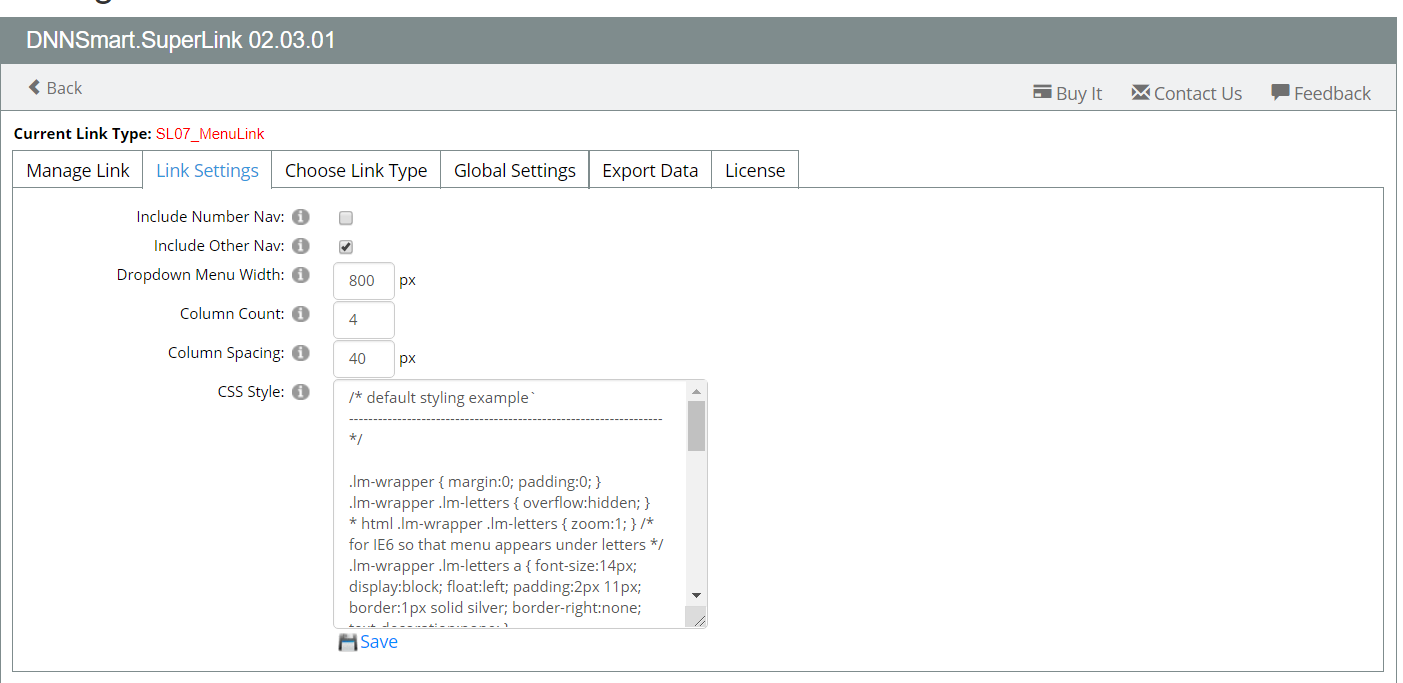Click the Save link text
This screenshot has height=683, width=1403.
pyautogui.click(x=379, y=642)
